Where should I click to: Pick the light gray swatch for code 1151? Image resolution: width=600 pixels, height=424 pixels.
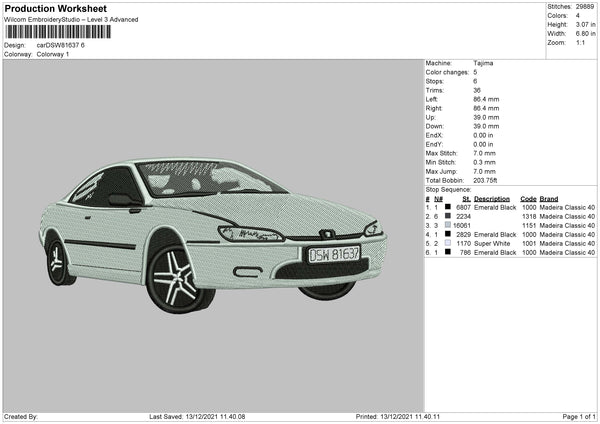(x=447, y=225)
